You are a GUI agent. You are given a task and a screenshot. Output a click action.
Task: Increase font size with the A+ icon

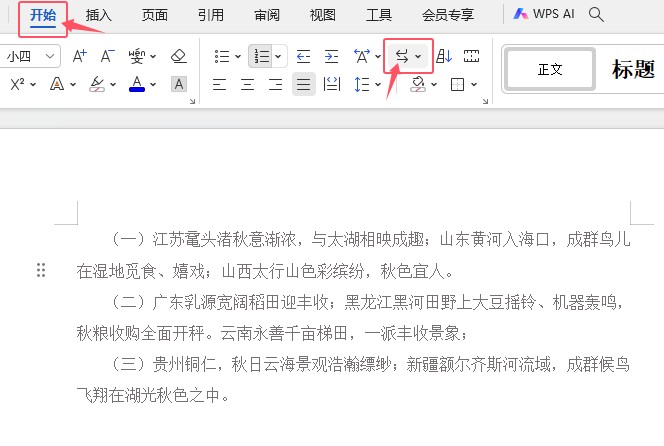click(x=80, y=57)
